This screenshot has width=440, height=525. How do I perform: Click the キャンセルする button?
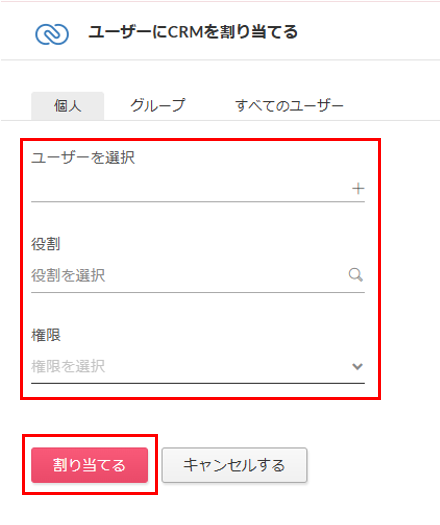234,465
